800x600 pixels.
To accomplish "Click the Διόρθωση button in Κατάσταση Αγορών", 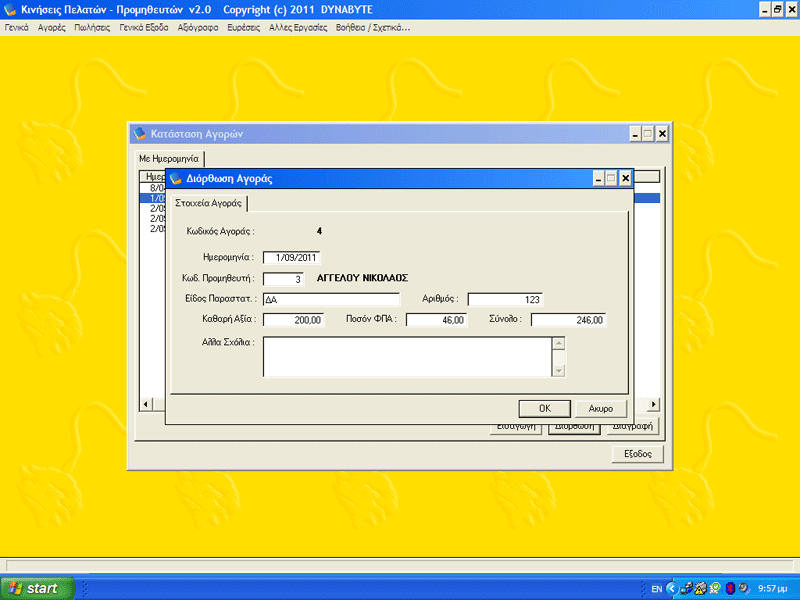I will (574, 427).
